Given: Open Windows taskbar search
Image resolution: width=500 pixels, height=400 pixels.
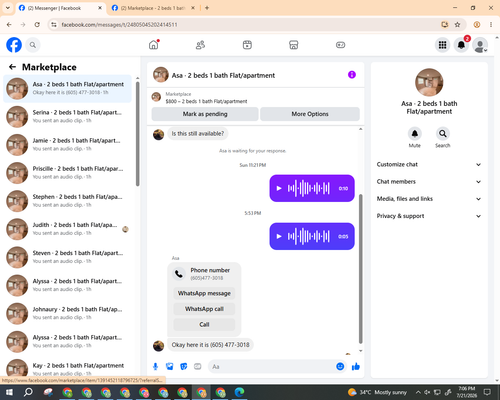Looking at the screenshot, I should point(28,392).
